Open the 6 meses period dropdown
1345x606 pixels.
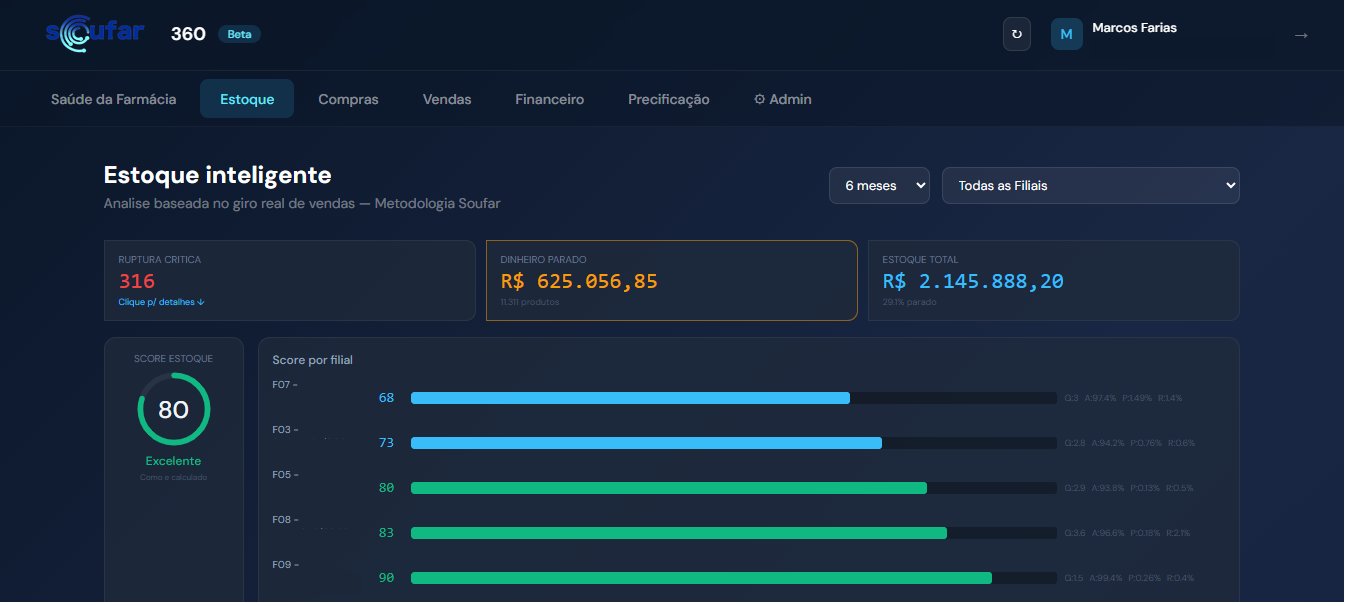tap(880, 185)
